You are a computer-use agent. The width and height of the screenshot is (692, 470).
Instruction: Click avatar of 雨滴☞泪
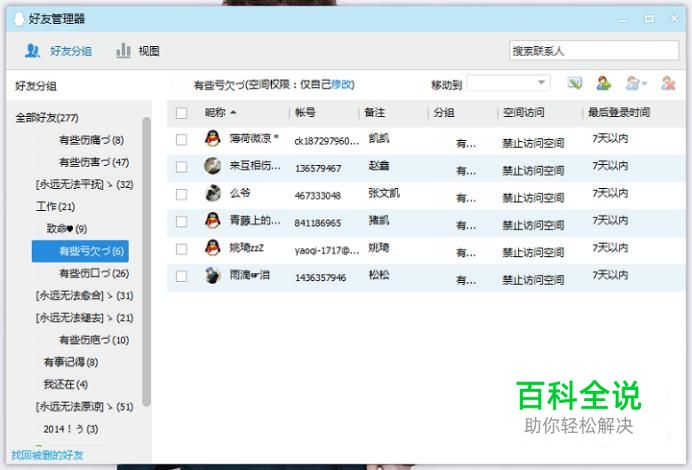(213, 275)
